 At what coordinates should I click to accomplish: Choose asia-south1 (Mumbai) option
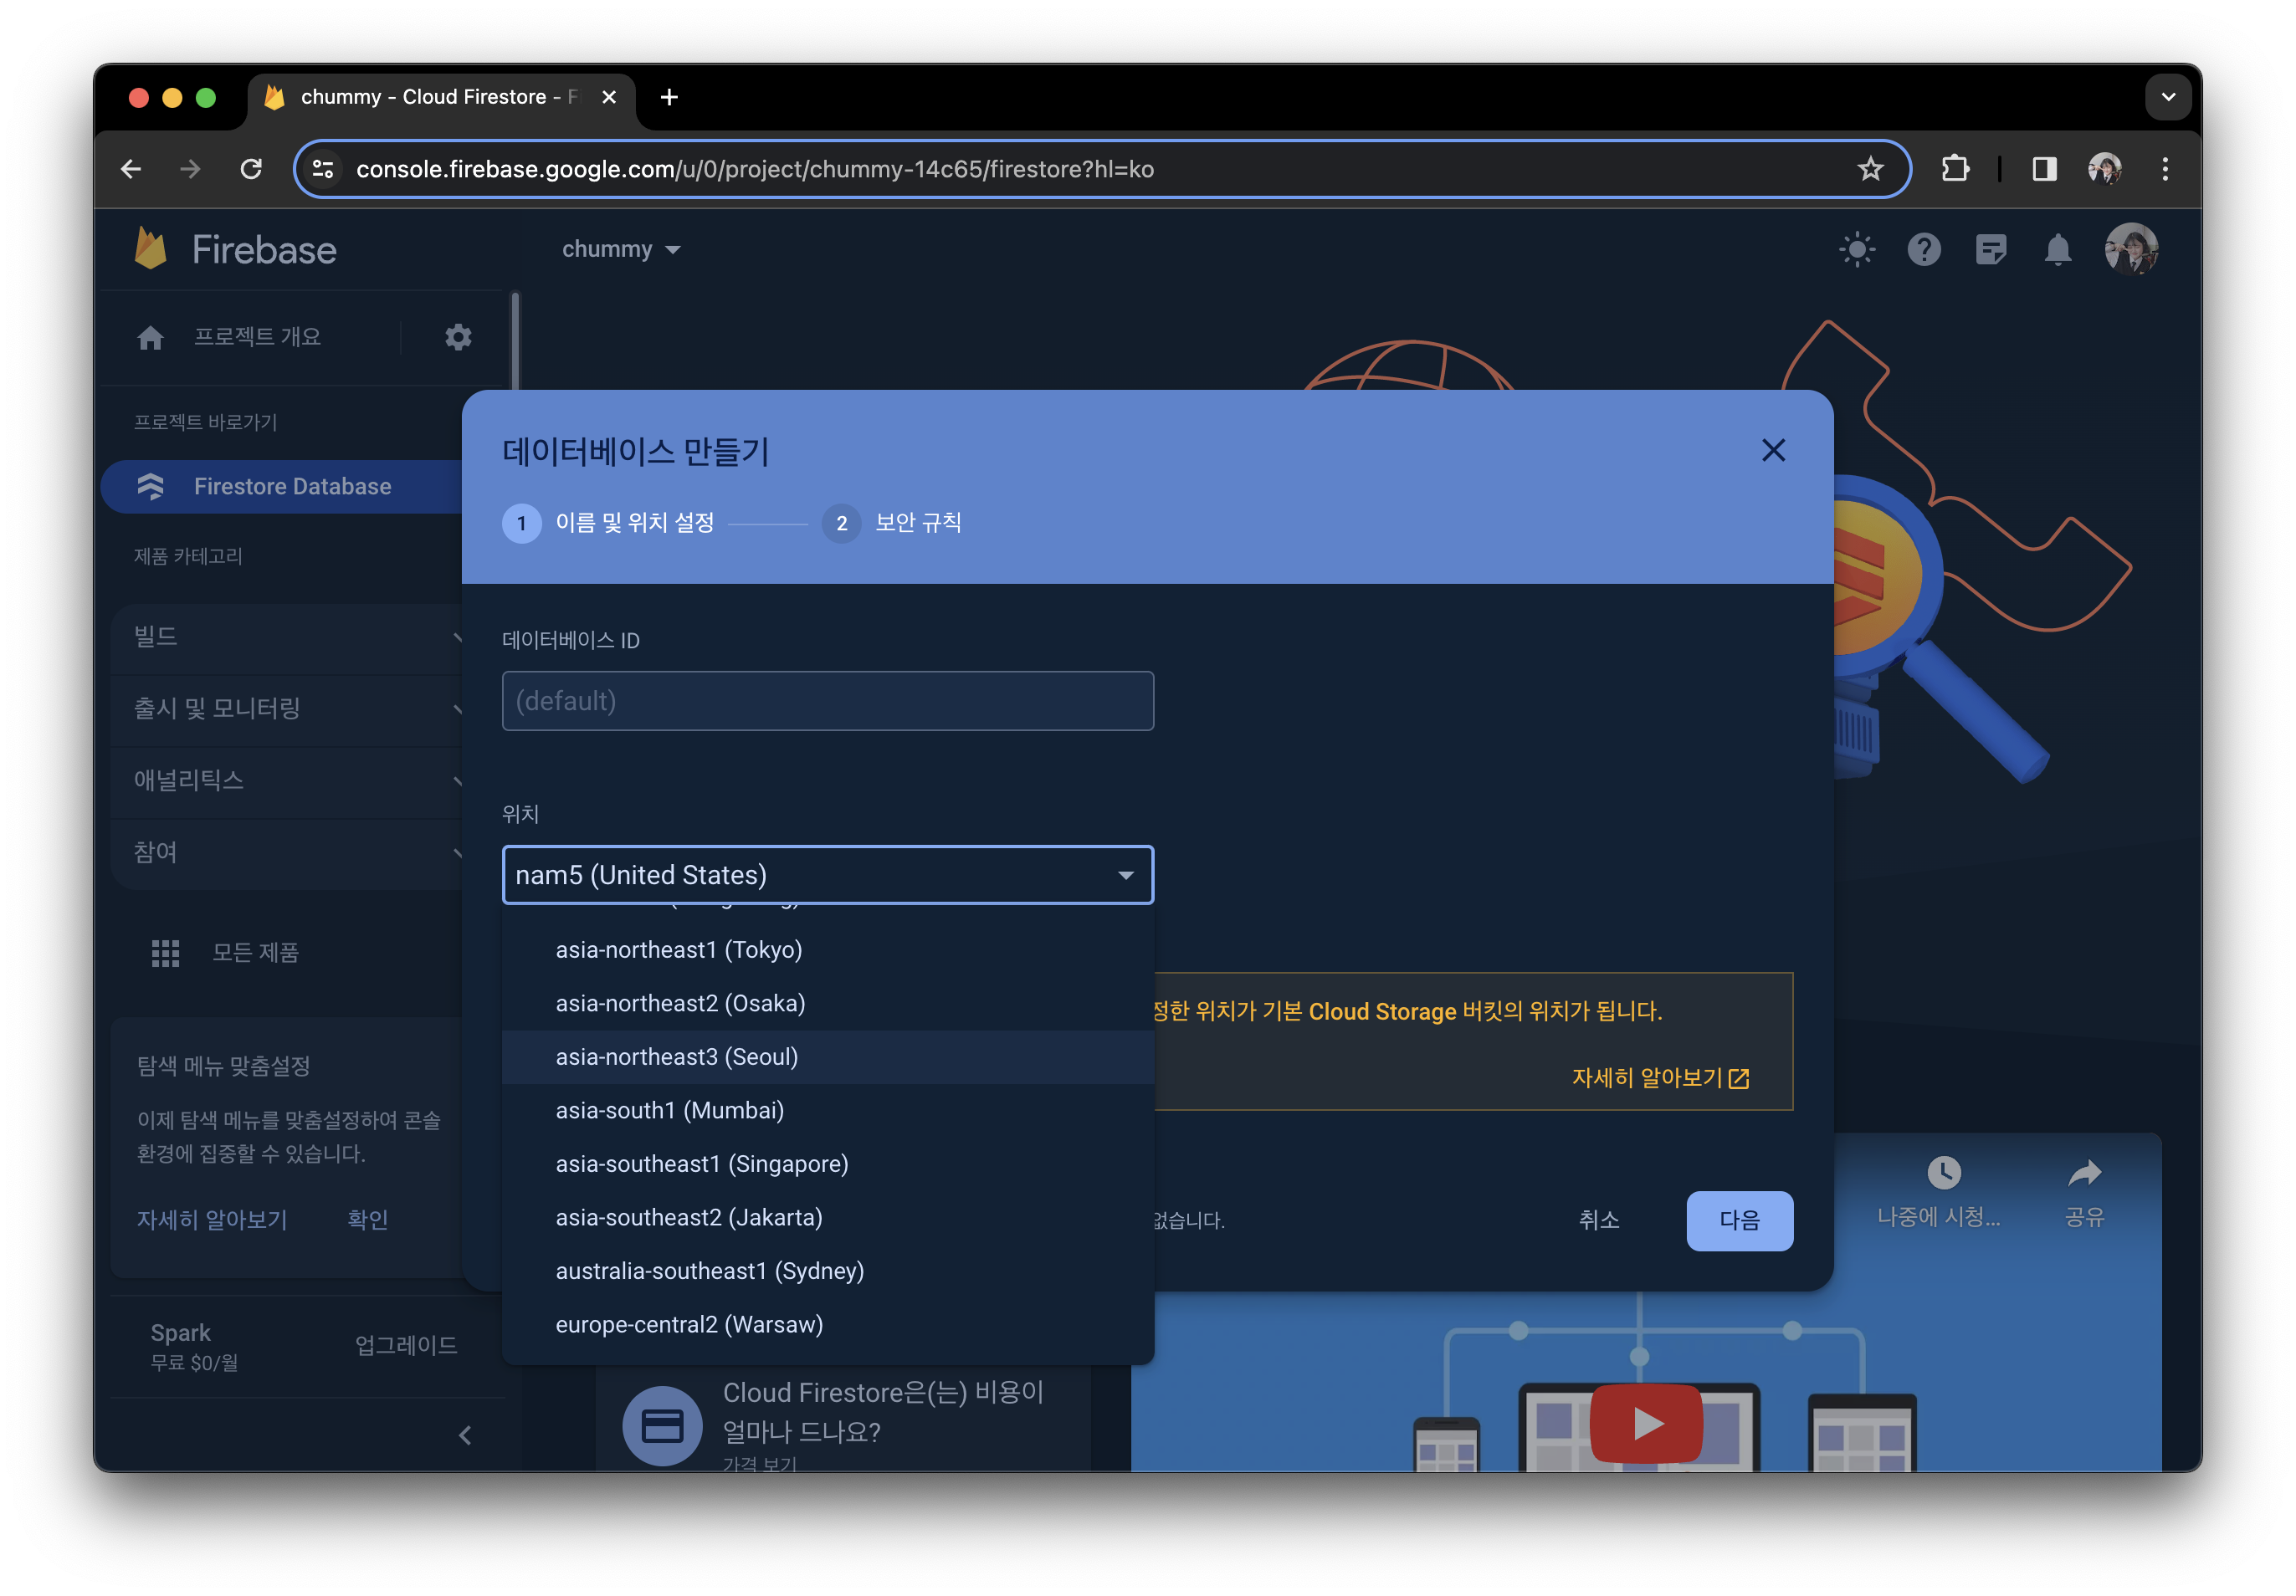(828, 1111)
